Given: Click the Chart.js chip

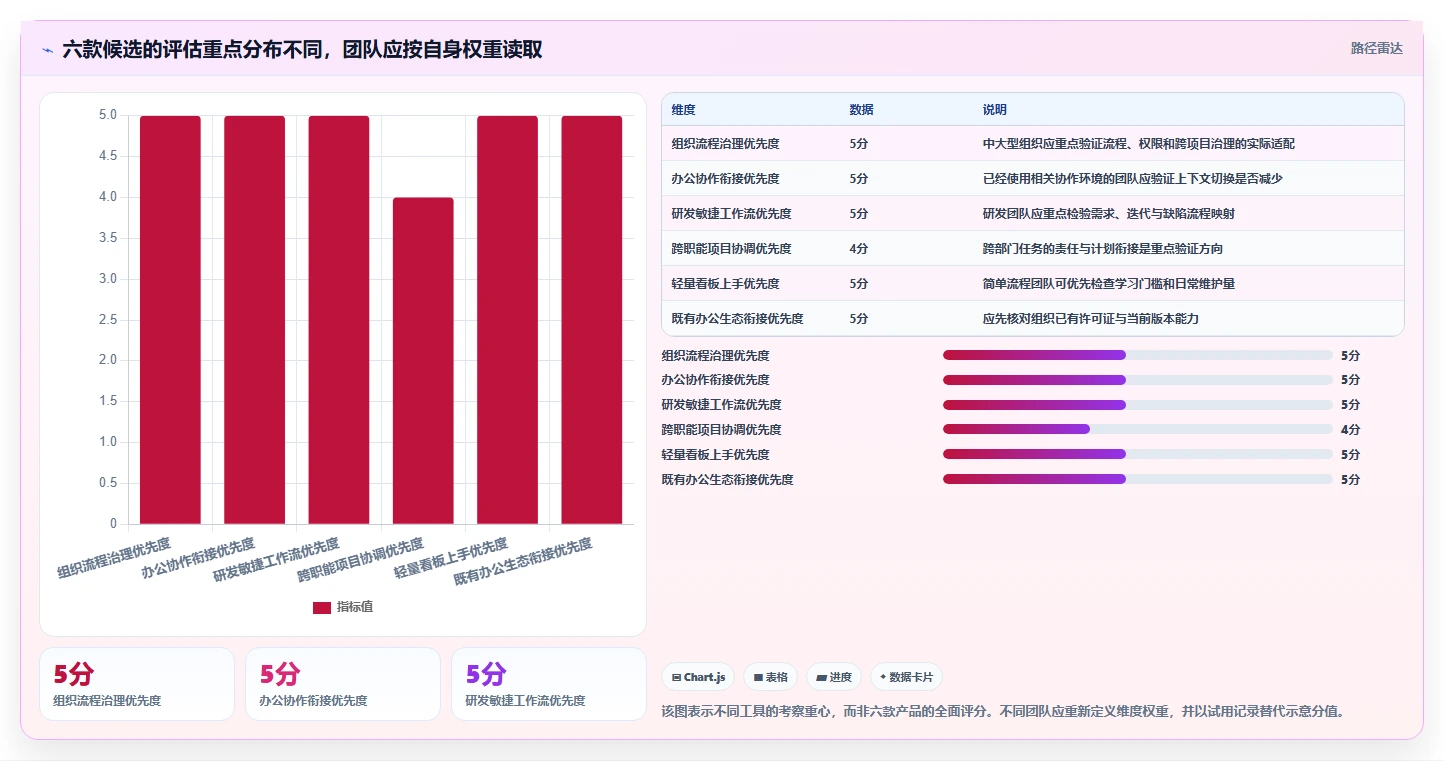Looking at the screenshot, I should pyautogui.click(x=698, y=677).
